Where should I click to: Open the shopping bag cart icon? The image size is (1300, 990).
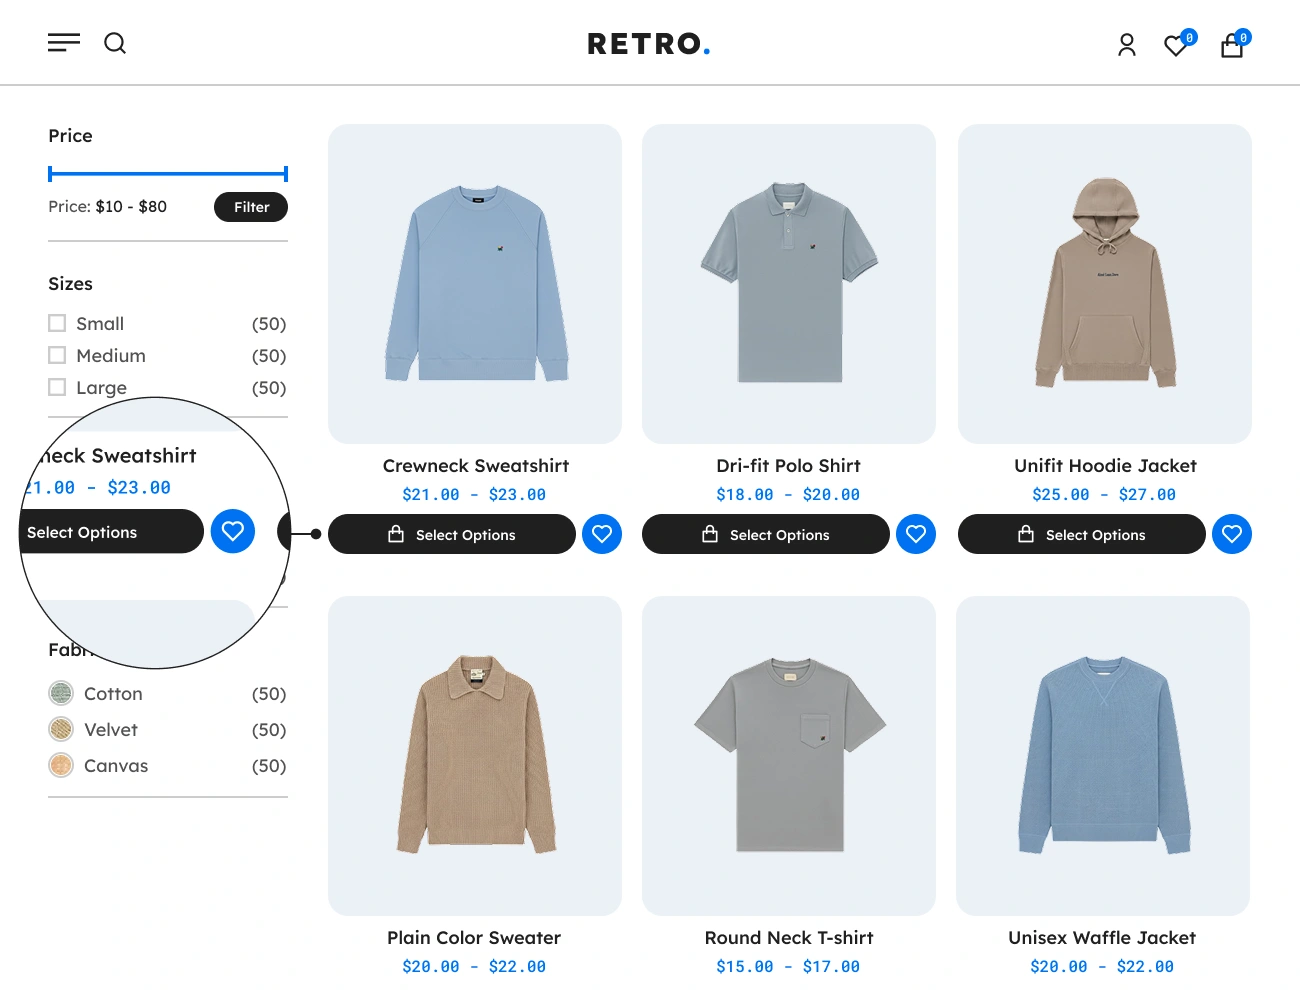[1232, 46]
